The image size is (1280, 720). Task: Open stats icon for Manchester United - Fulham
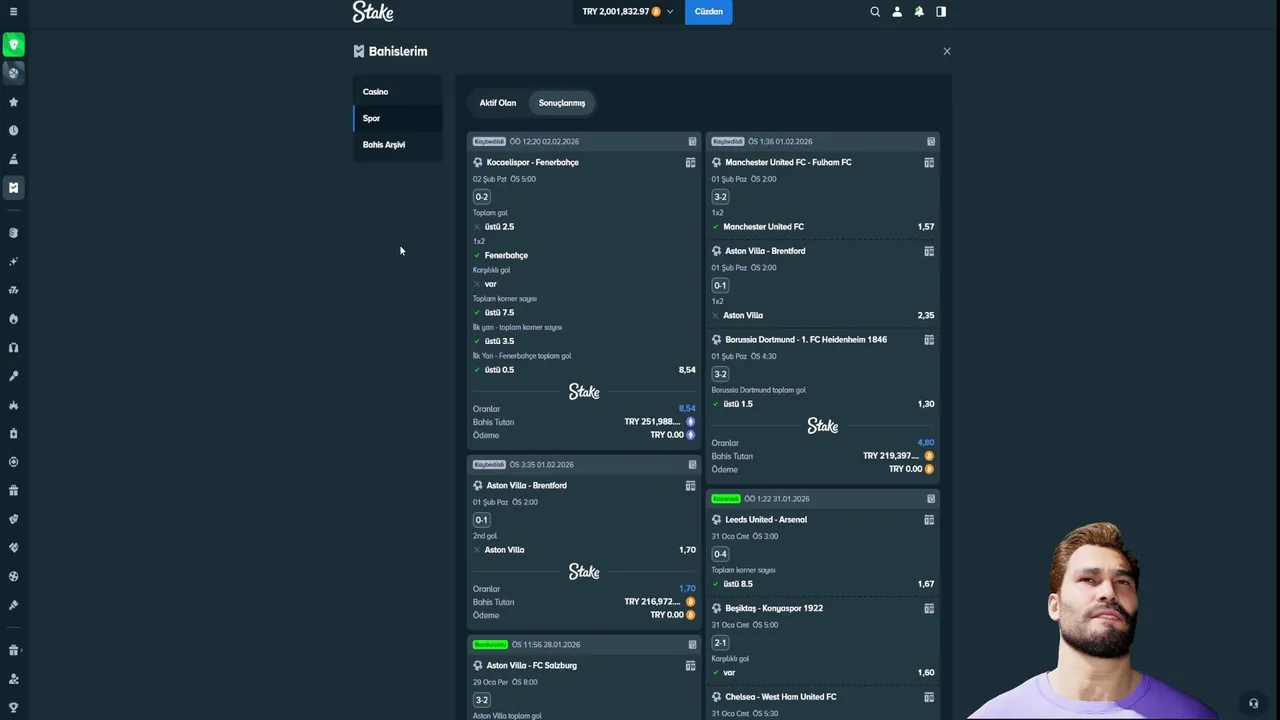tap(929, 162)
